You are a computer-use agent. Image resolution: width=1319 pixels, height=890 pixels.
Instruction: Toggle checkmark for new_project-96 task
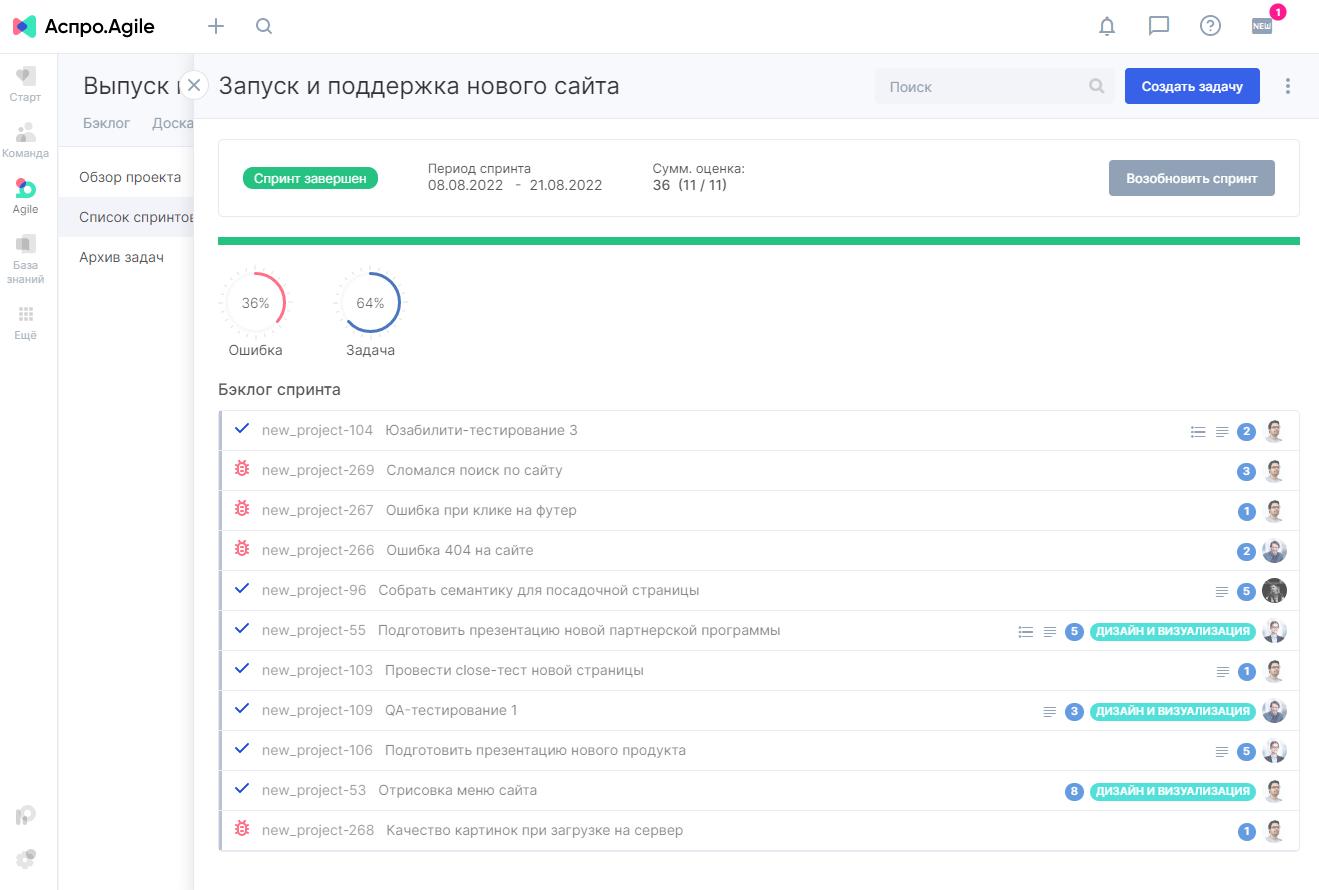coord(241,589)
